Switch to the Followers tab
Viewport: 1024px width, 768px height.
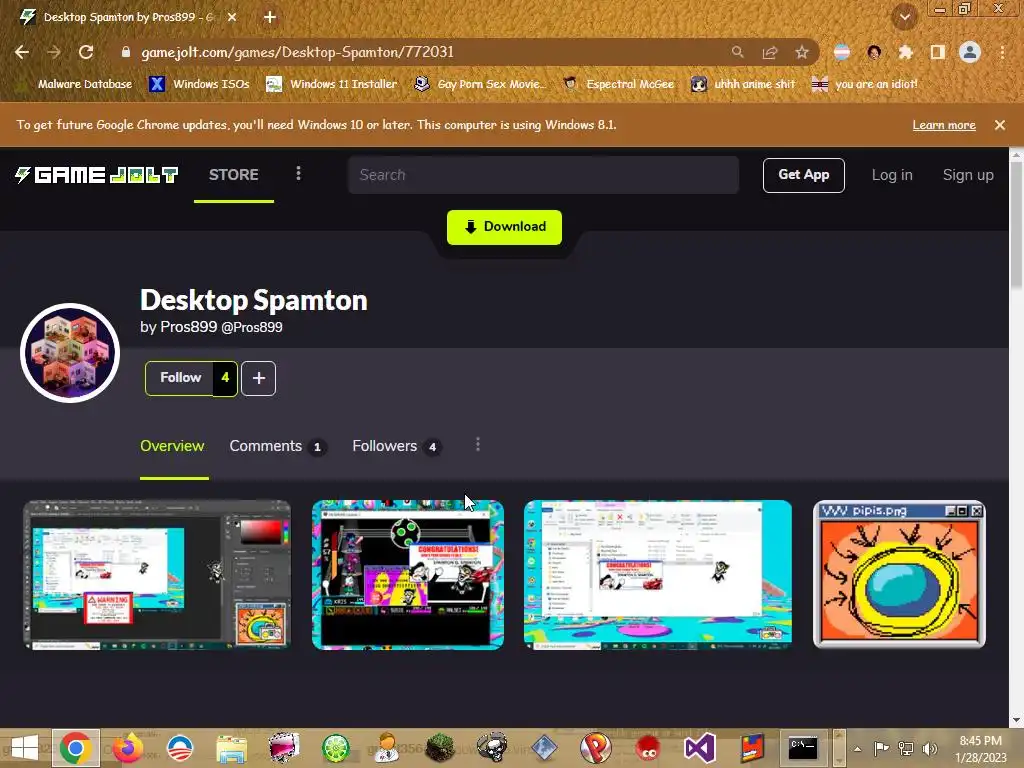pyautogui.click(x=396, y=446)
